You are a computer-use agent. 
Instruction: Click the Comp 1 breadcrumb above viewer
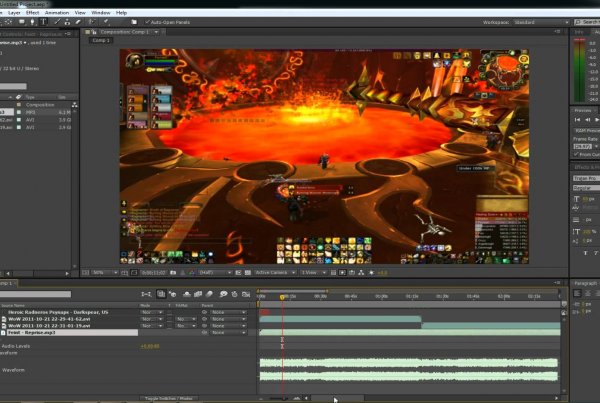101,40
